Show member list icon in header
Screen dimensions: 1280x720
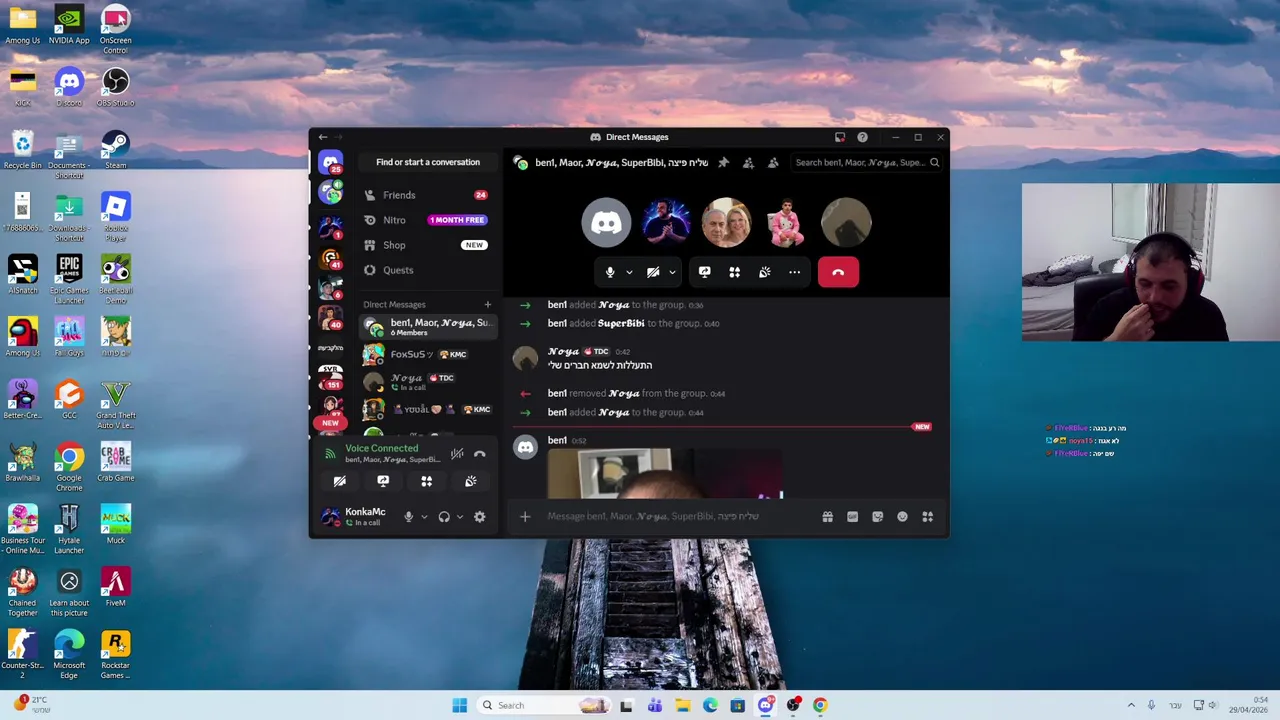pos(773,162)
